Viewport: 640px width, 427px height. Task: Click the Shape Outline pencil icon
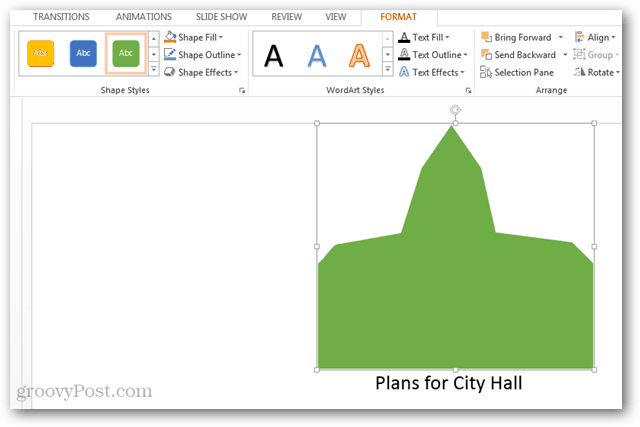[170, 55]
